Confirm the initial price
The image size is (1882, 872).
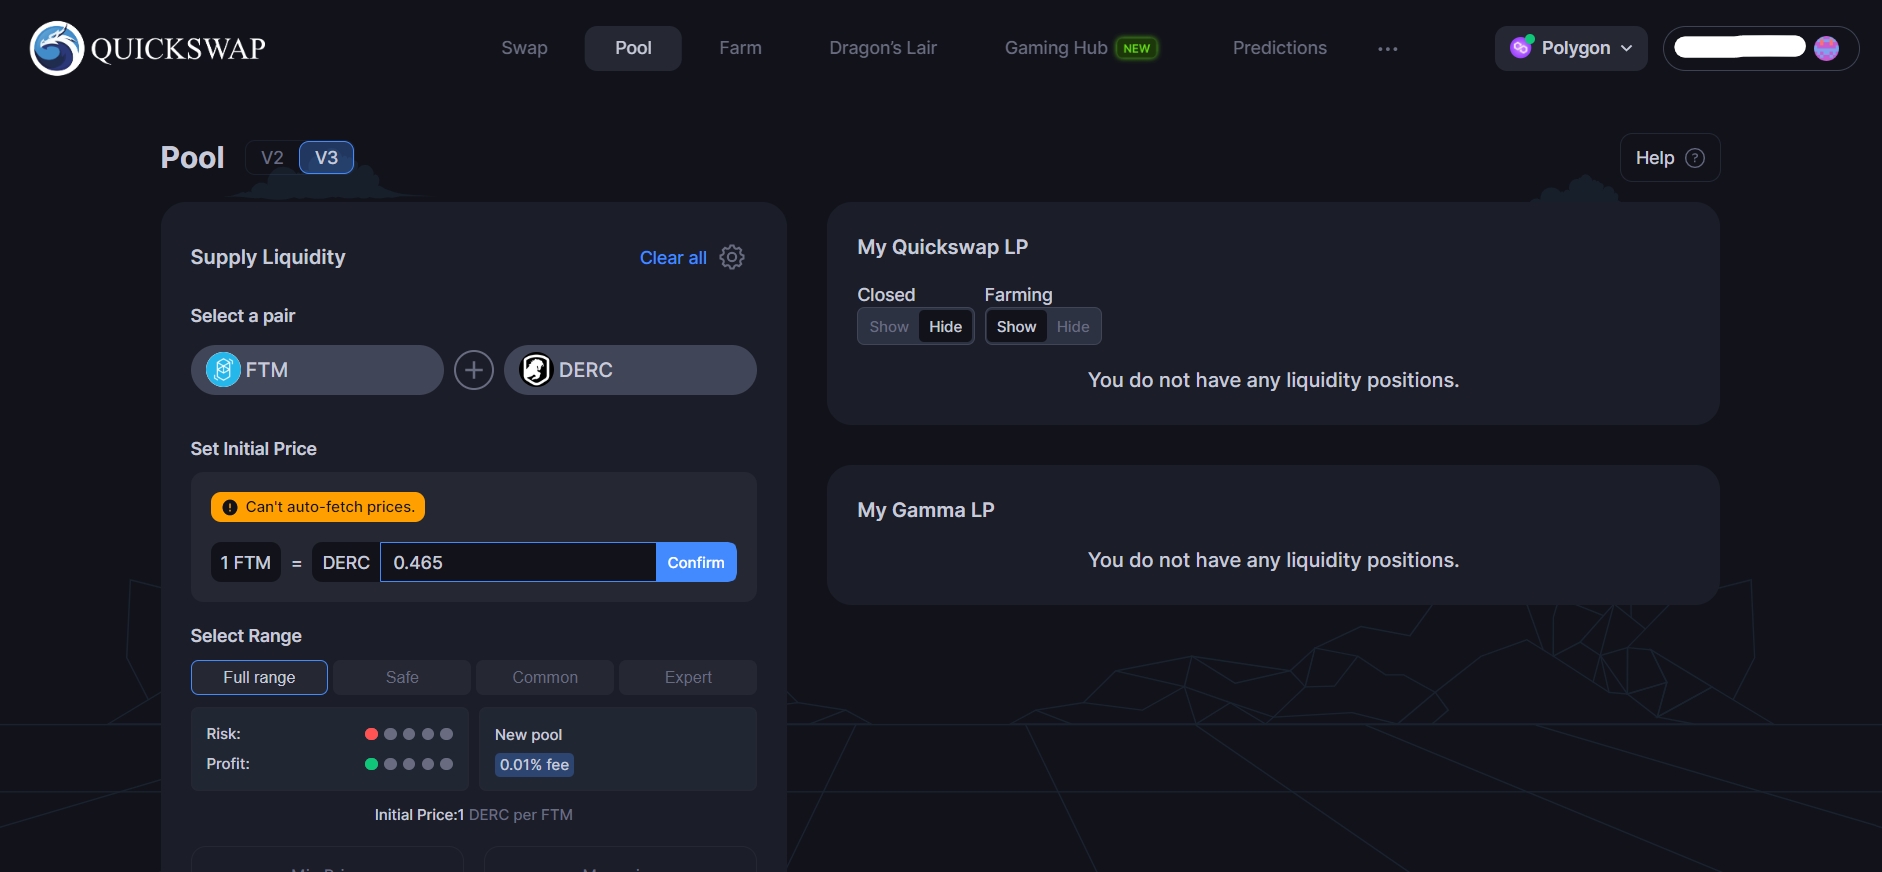pyautogui.click(x=696, y=562)
